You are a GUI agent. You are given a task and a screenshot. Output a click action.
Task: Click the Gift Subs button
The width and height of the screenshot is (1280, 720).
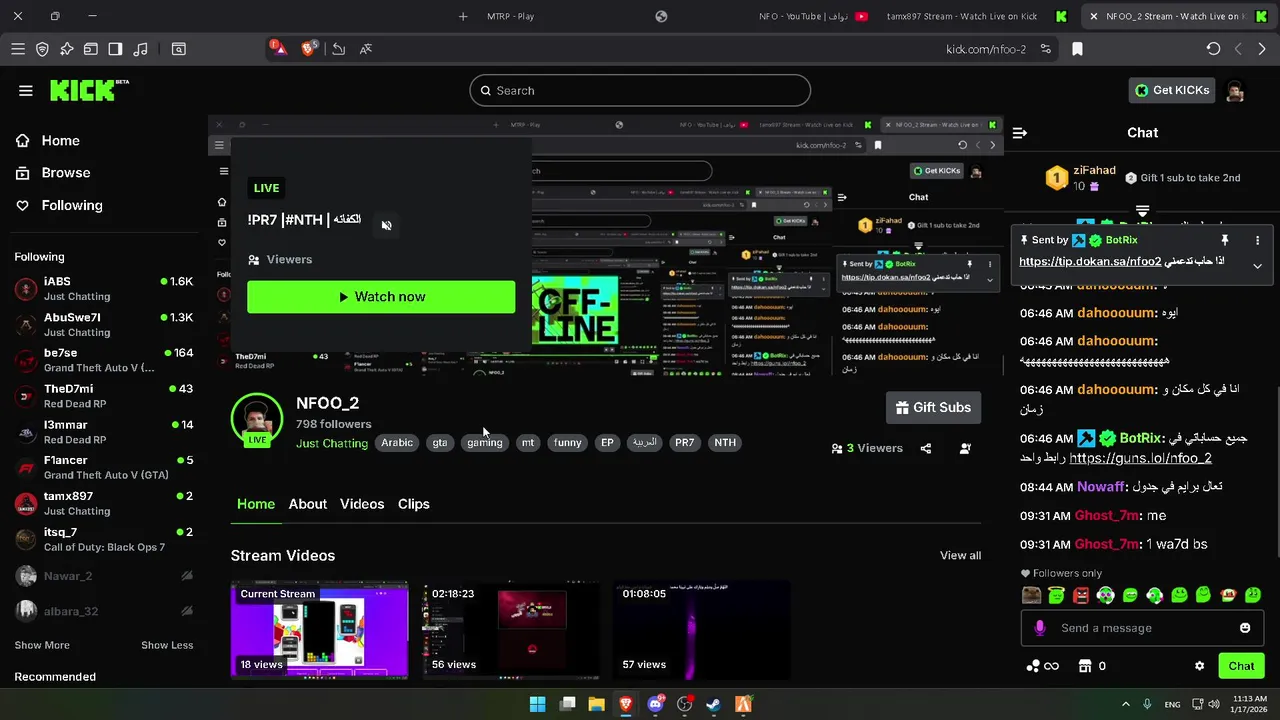click(933, 407)
